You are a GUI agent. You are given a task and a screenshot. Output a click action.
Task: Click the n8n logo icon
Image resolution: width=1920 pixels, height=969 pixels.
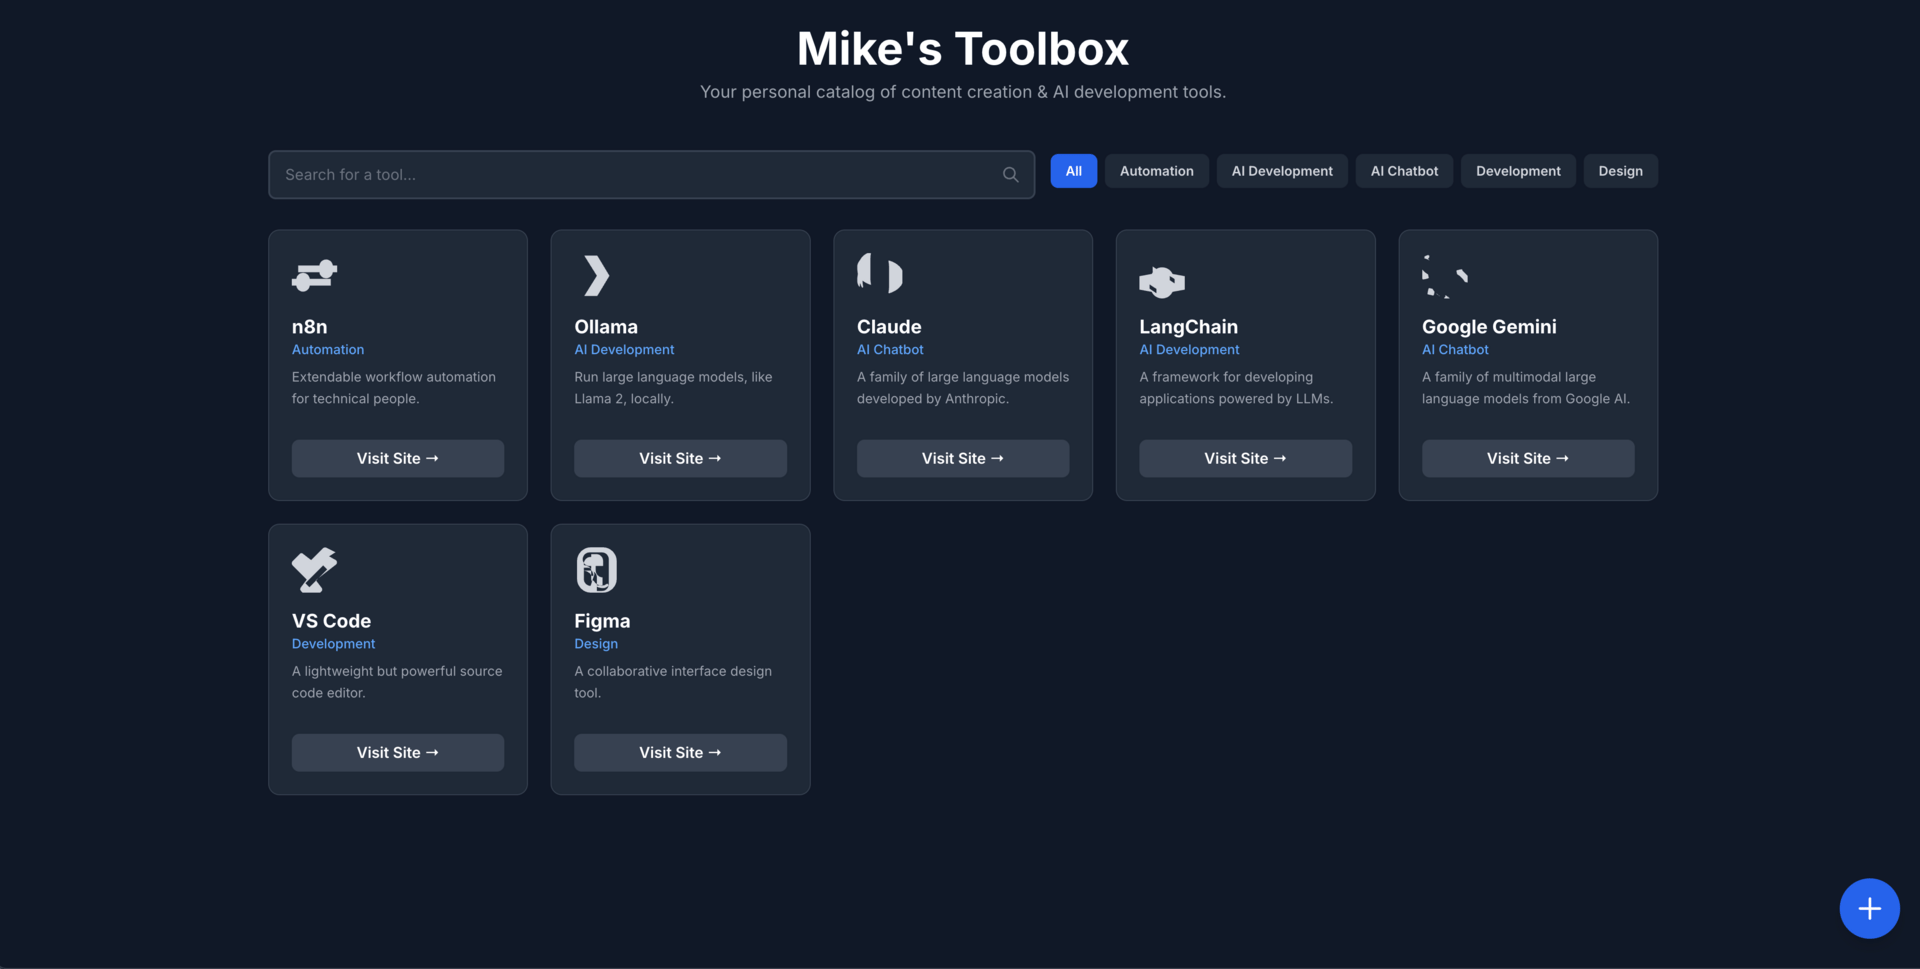[x=314, y=275]
